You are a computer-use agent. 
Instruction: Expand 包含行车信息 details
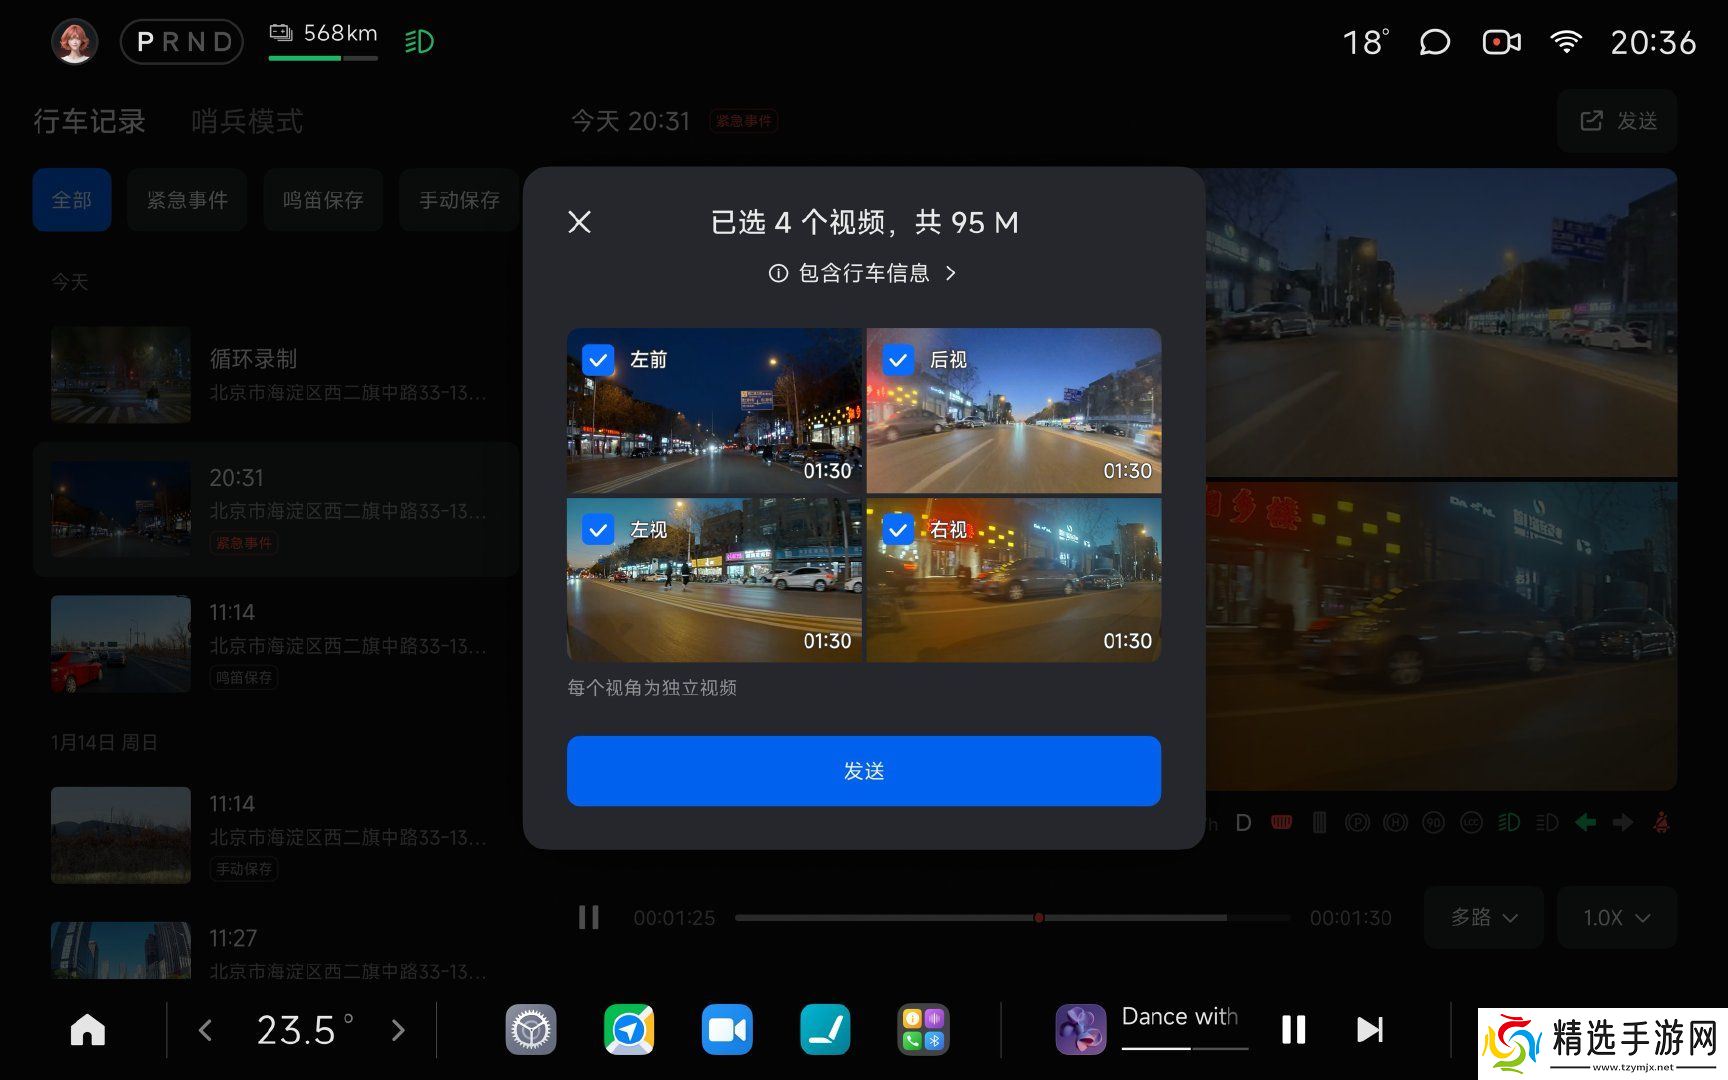click(863, 273)
